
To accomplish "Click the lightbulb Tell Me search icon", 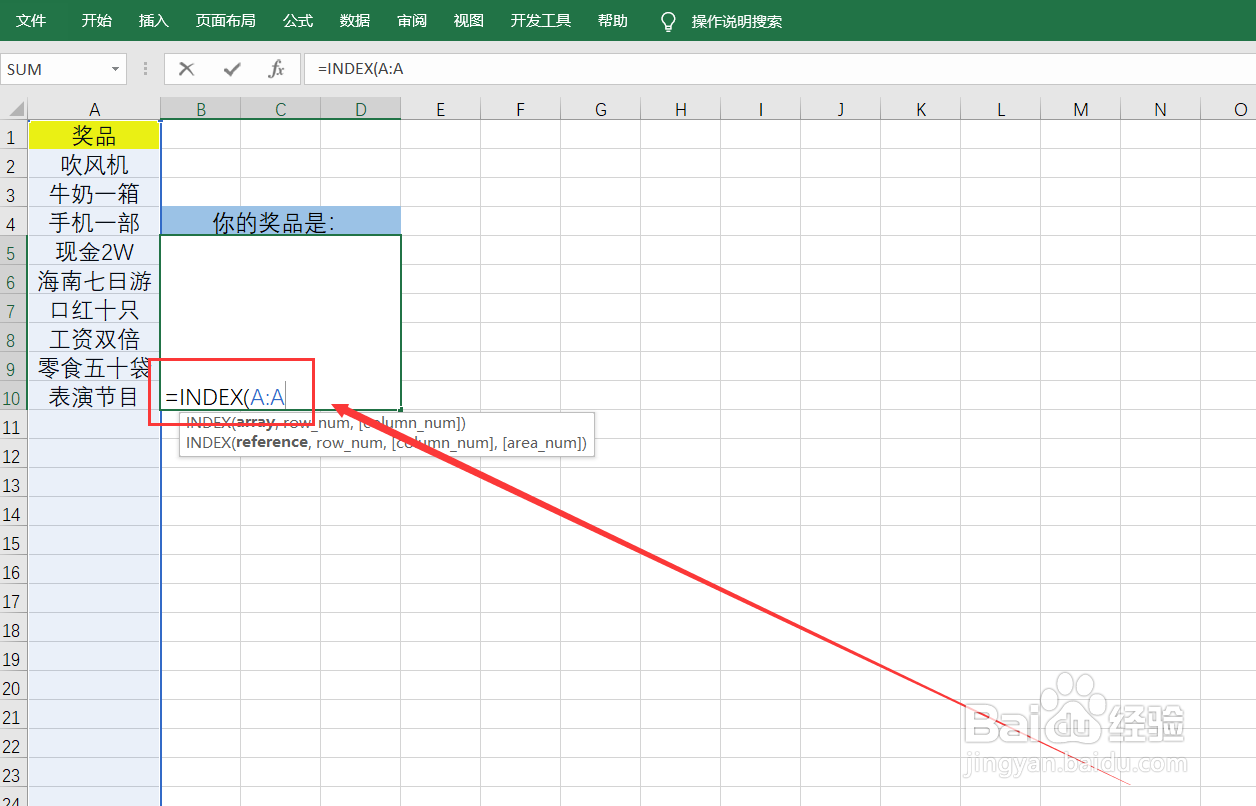I will click(669, 21).
